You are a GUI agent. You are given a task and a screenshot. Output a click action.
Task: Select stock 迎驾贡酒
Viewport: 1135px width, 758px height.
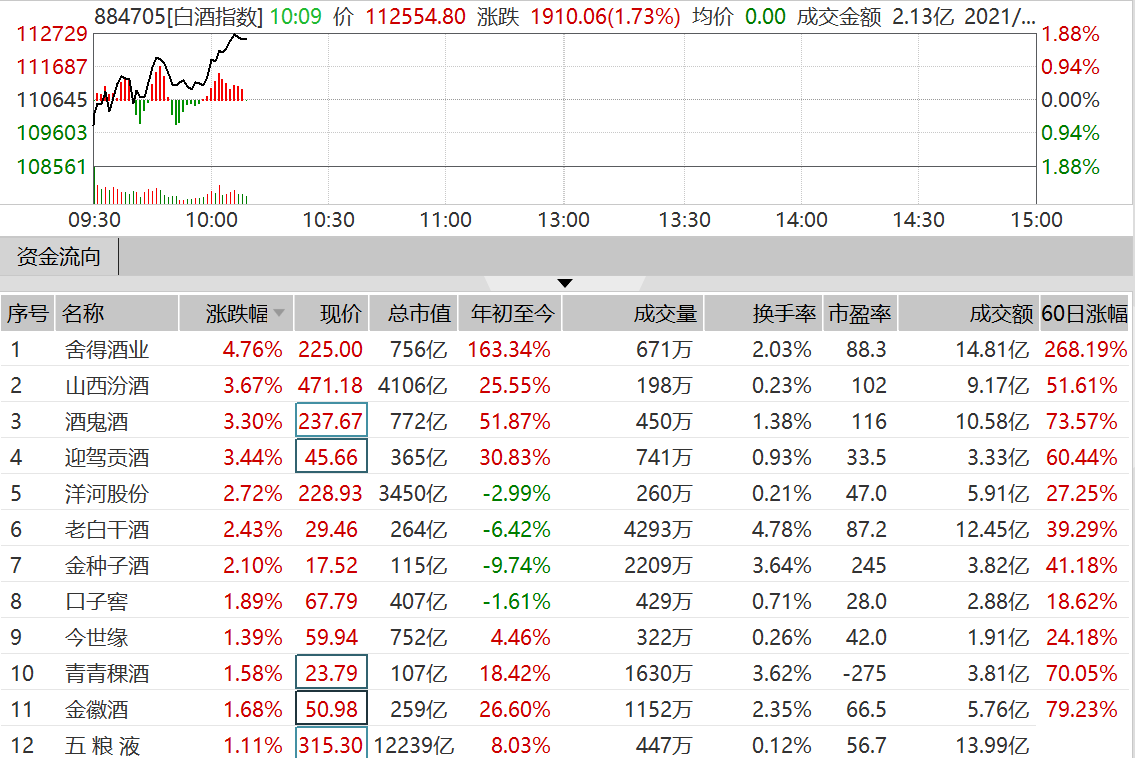tap(107, 458)
